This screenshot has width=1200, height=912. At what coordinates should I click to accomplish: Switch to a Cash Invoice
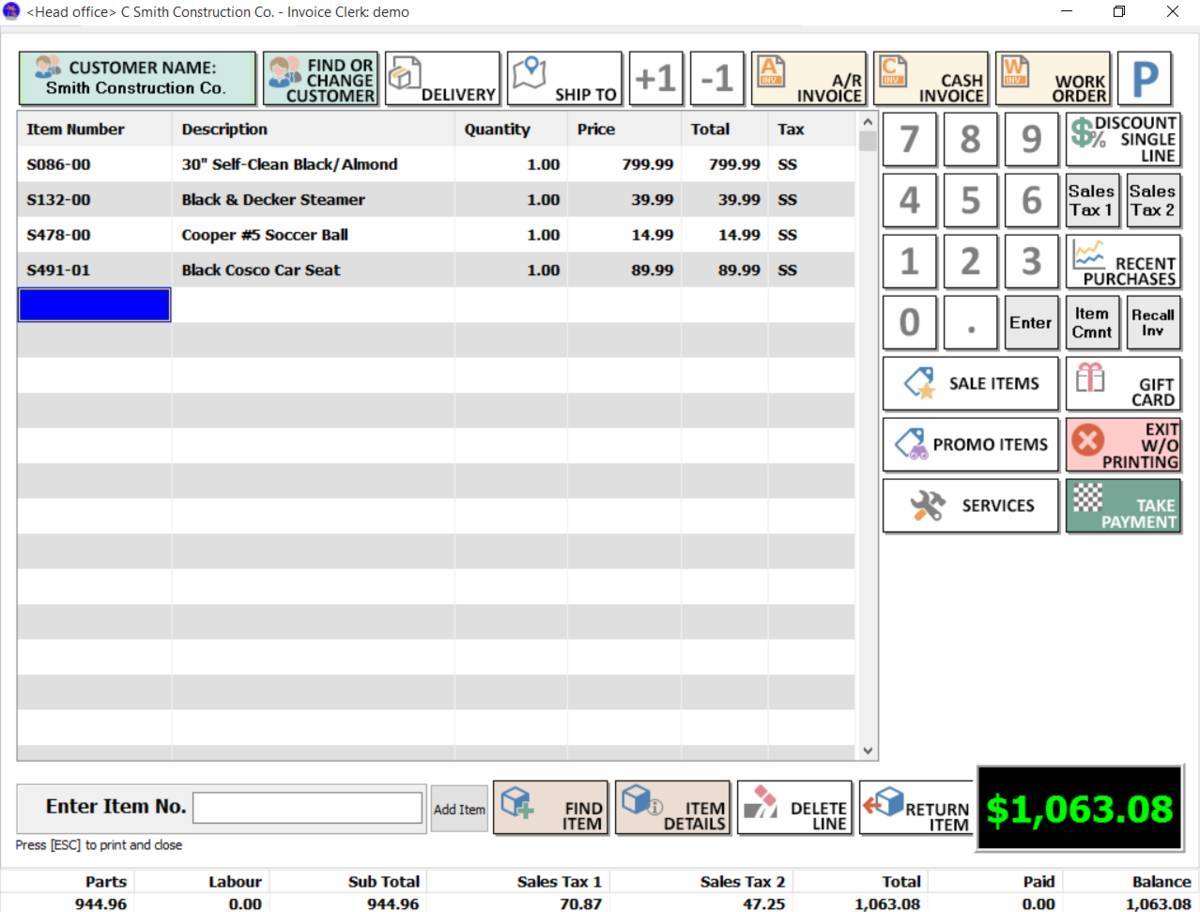pos(930,78)
